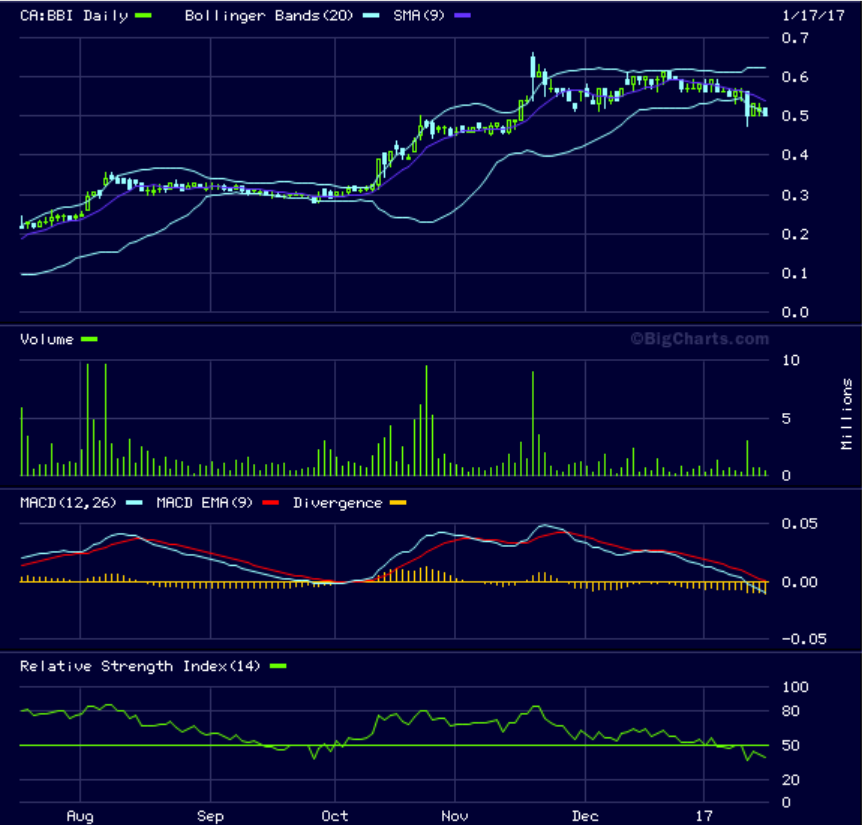Click the Relative Strength Index(14) label

point(140,666)
